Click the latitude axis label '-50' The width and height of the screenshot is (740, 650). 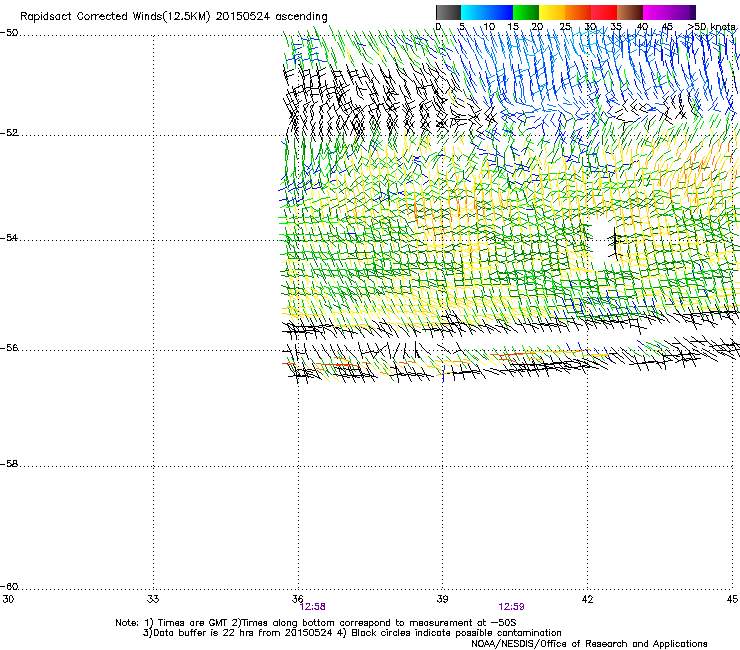(9, 33)
